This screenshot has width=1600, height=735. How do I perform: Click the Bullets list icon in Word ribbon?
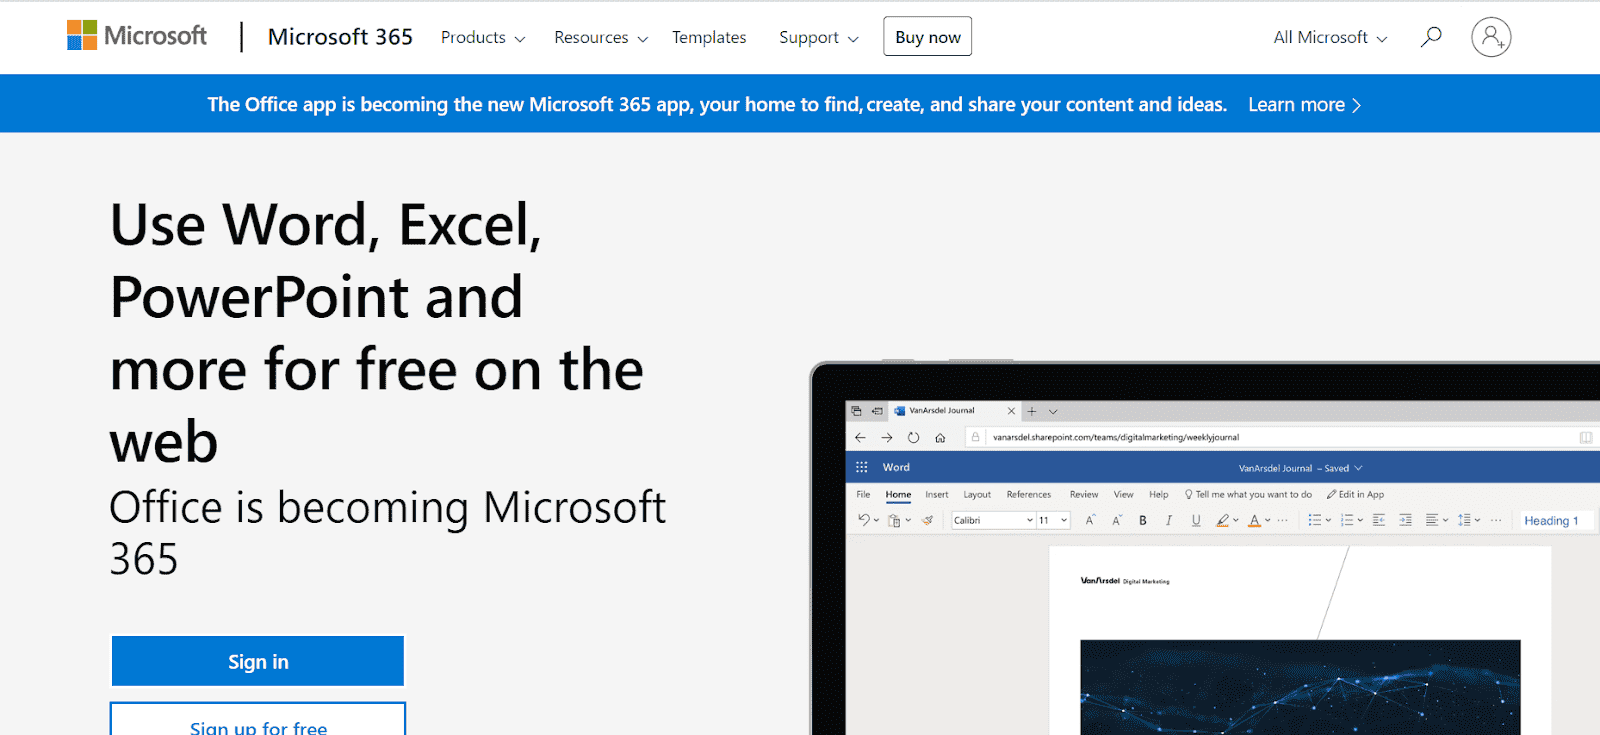(x=1315, y=520)
